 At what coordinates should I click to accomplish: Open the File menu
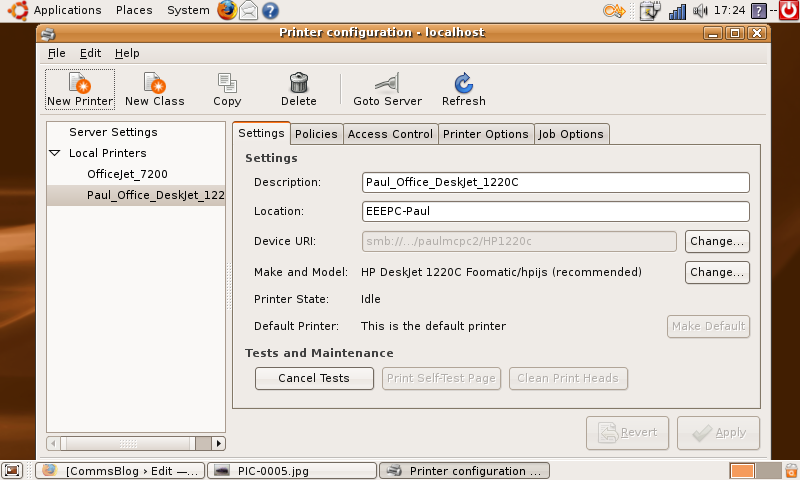point(57,53)
